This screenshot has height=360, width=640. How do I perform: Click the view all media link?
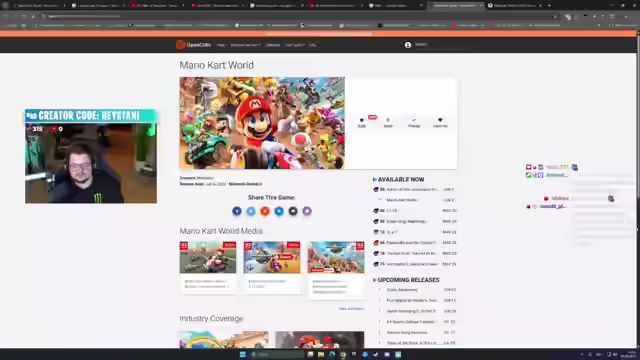coord(351,309)
